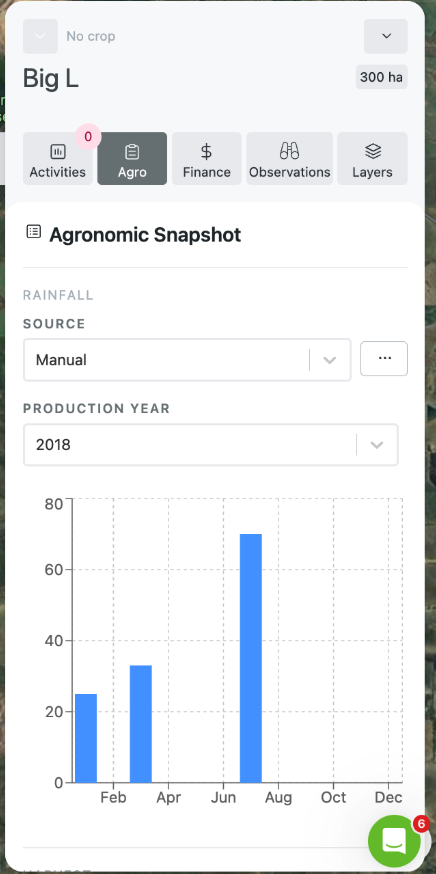Click the March rainfall bar

coord(141,724)
